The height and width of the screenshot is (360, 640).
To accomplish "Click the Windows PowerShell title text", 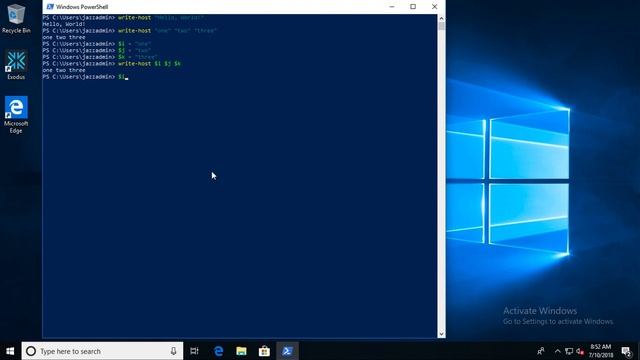I will click(82, 7).
